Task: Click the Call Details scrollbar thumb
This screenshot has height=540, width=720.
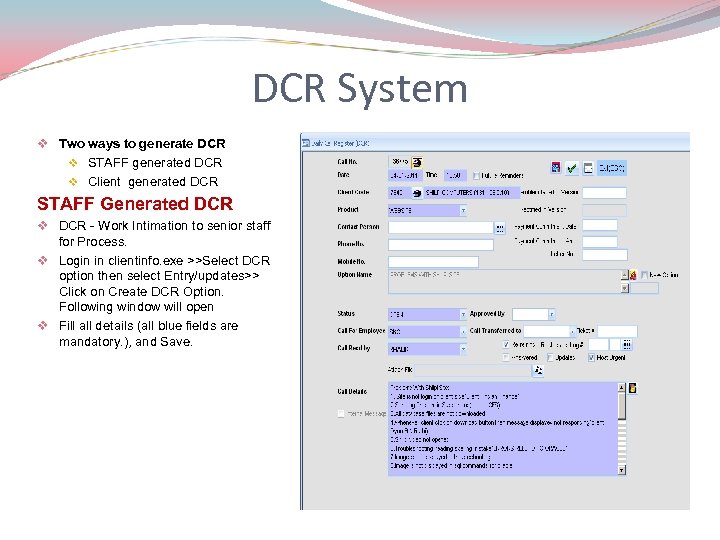Action: pyautogui.click(x=622, y=406)
